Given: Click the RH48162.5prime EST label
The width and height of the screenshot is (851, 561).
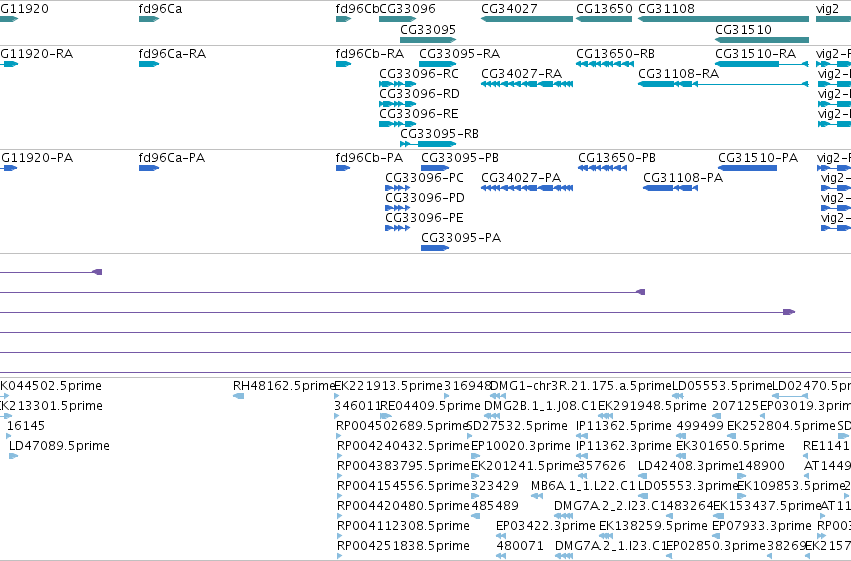Looking at the screenshot, I should point(284,386).
